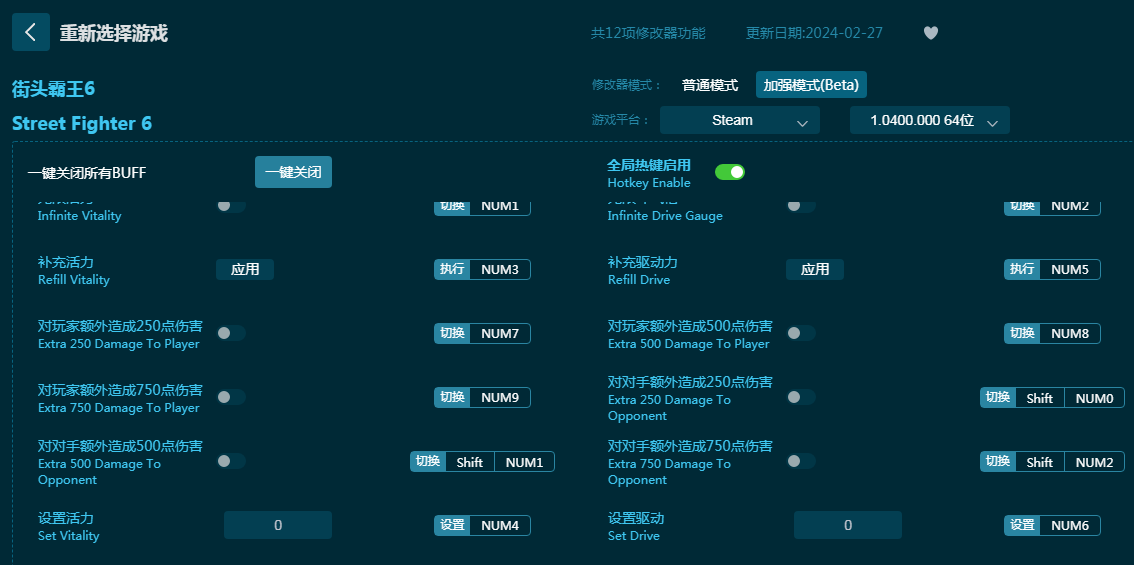The width and height of the screenshot is (1134, 565).
Task: Click 切换 label next to NUM7
Action: pos(453,334)
